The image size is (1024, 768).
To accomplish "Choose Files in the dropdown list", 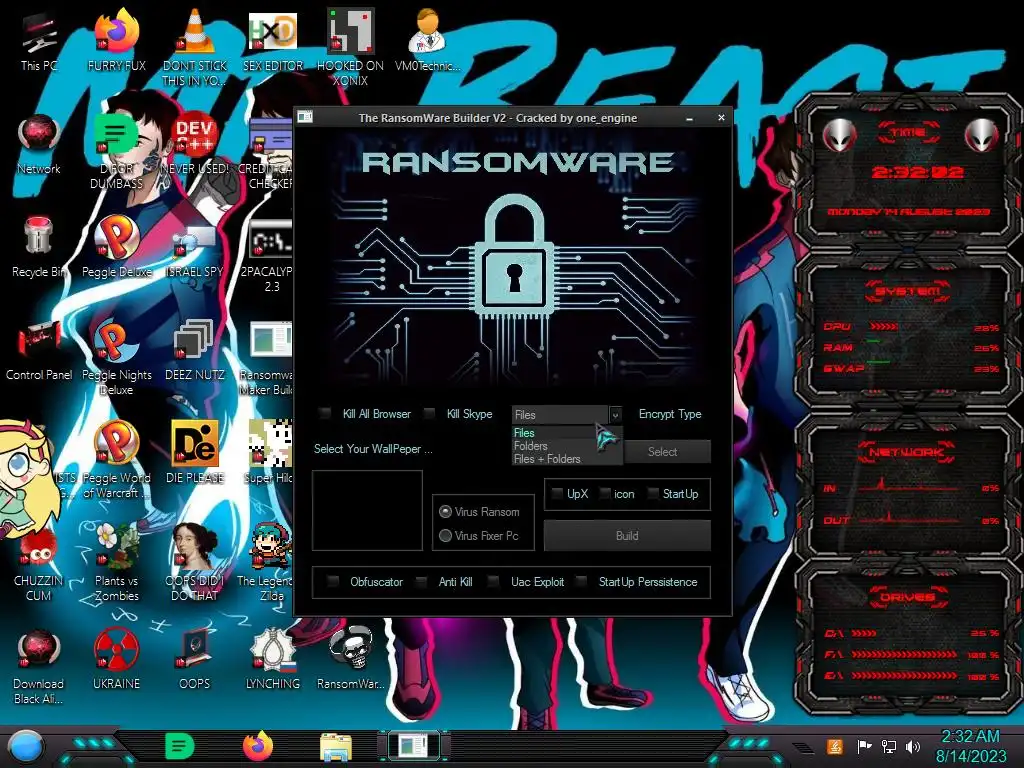I will 566,432.
